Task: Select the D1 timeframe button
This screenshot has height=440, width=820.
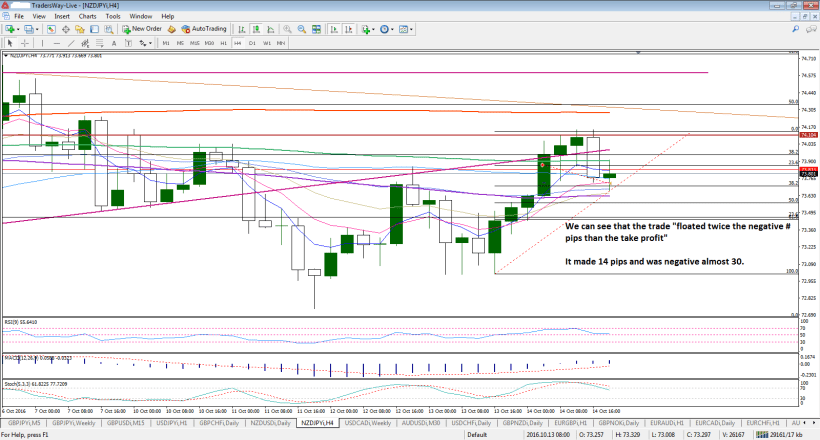Action: click(x=253, y=44)
